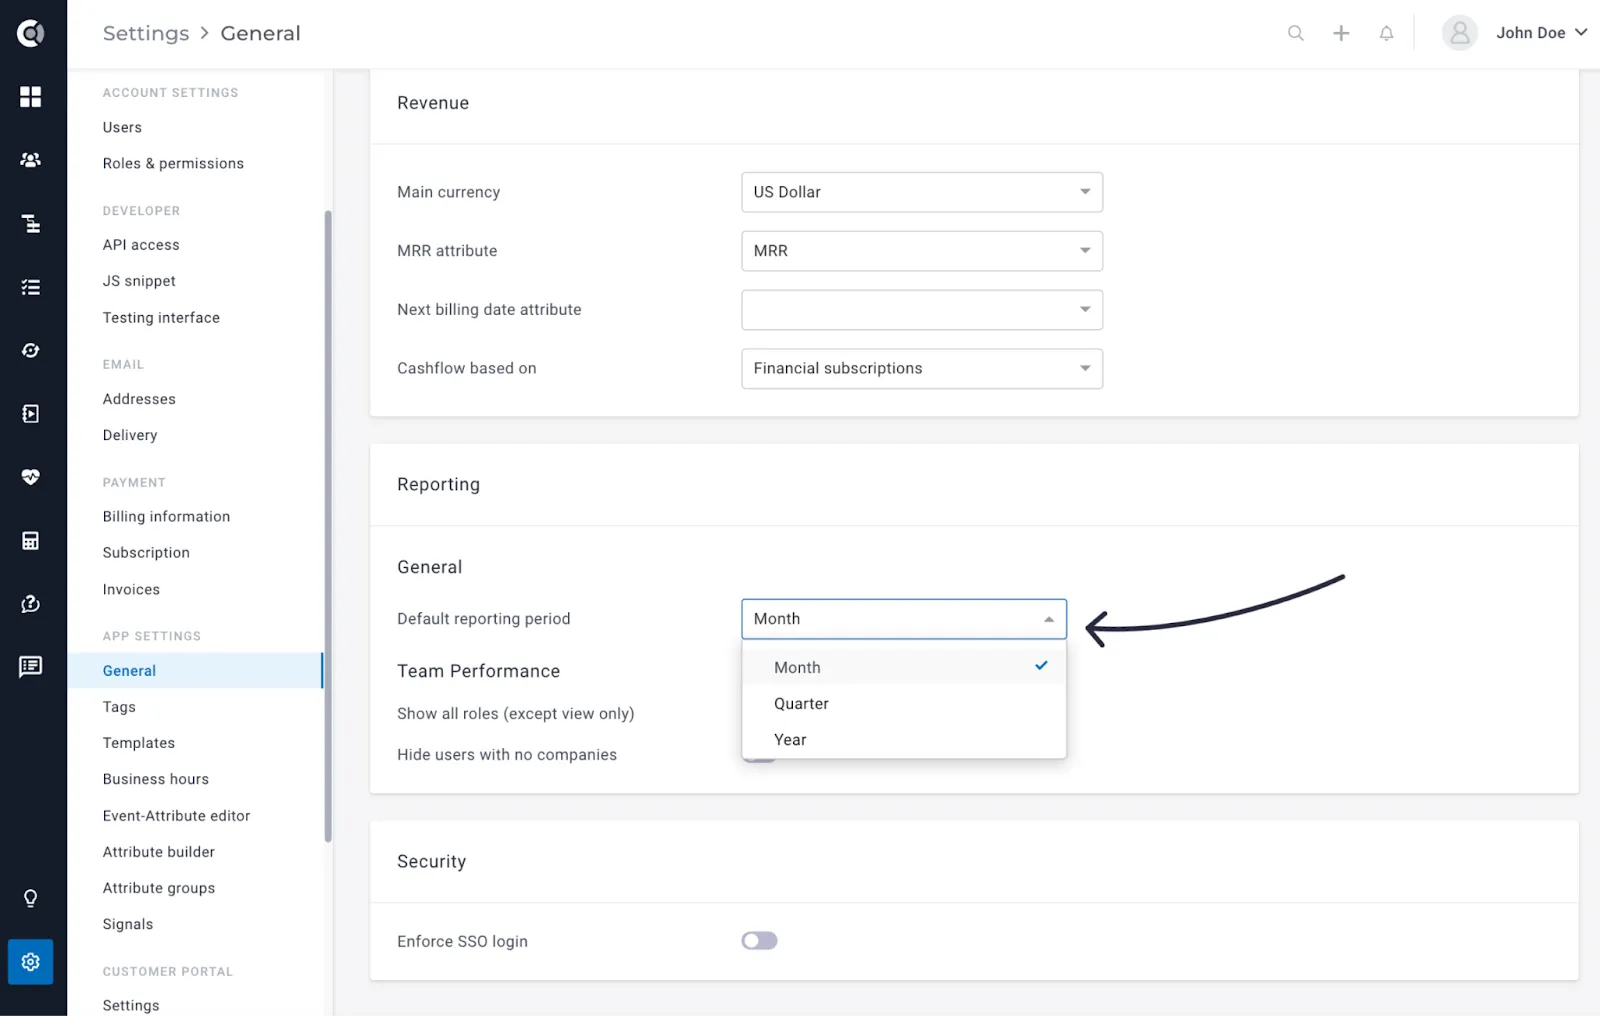The image size is (1600, 1016).
Task: Open Event-Attribute editor
Action: pyautogui.click(x=176, y=816)
